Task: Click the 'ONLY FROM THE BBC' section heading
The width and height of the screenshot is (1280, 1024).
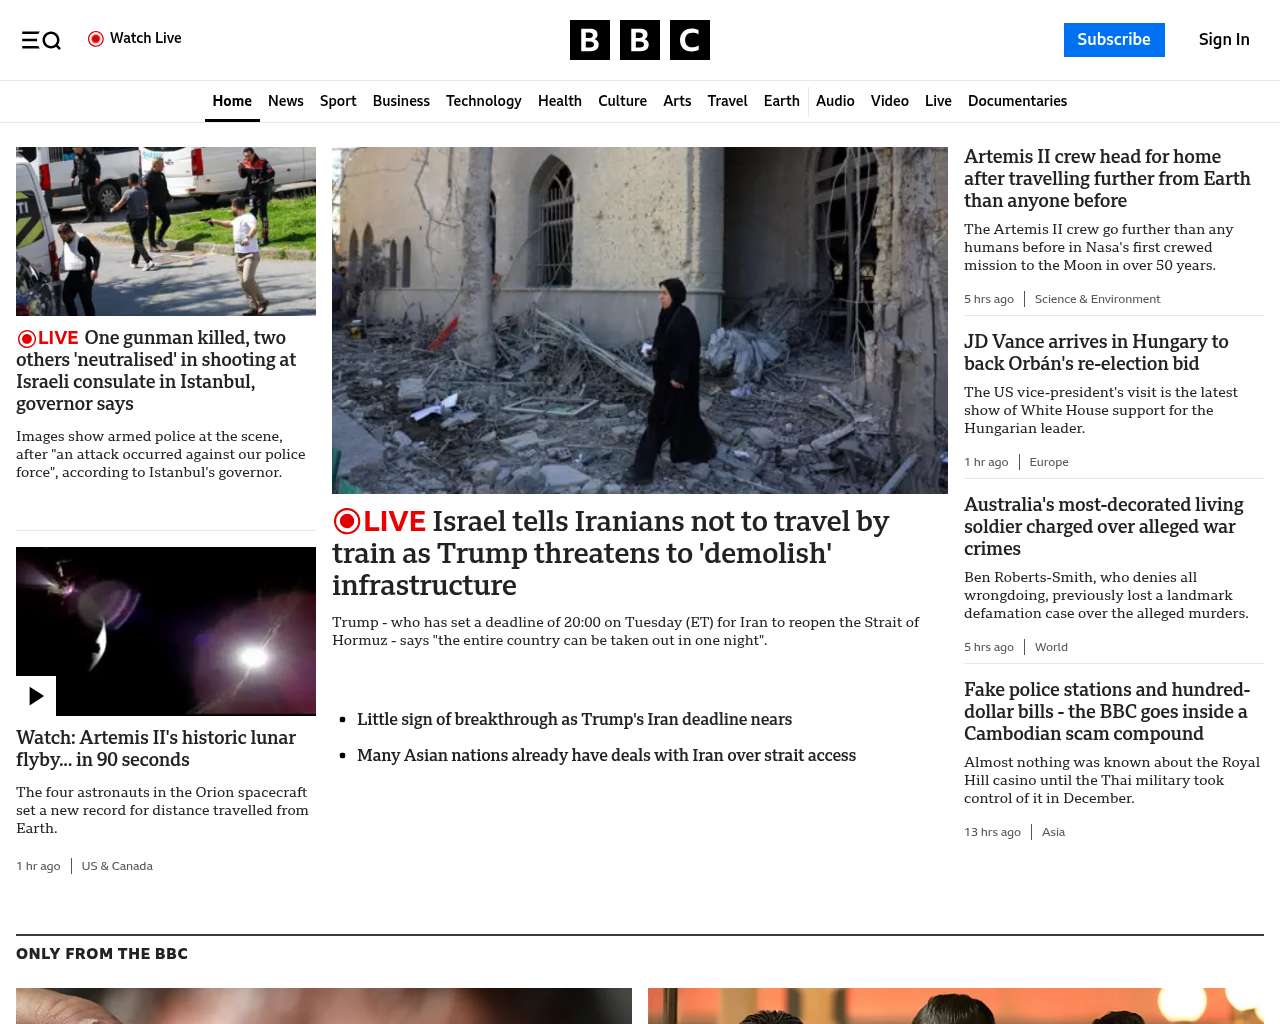Action: tap(102, 954)
